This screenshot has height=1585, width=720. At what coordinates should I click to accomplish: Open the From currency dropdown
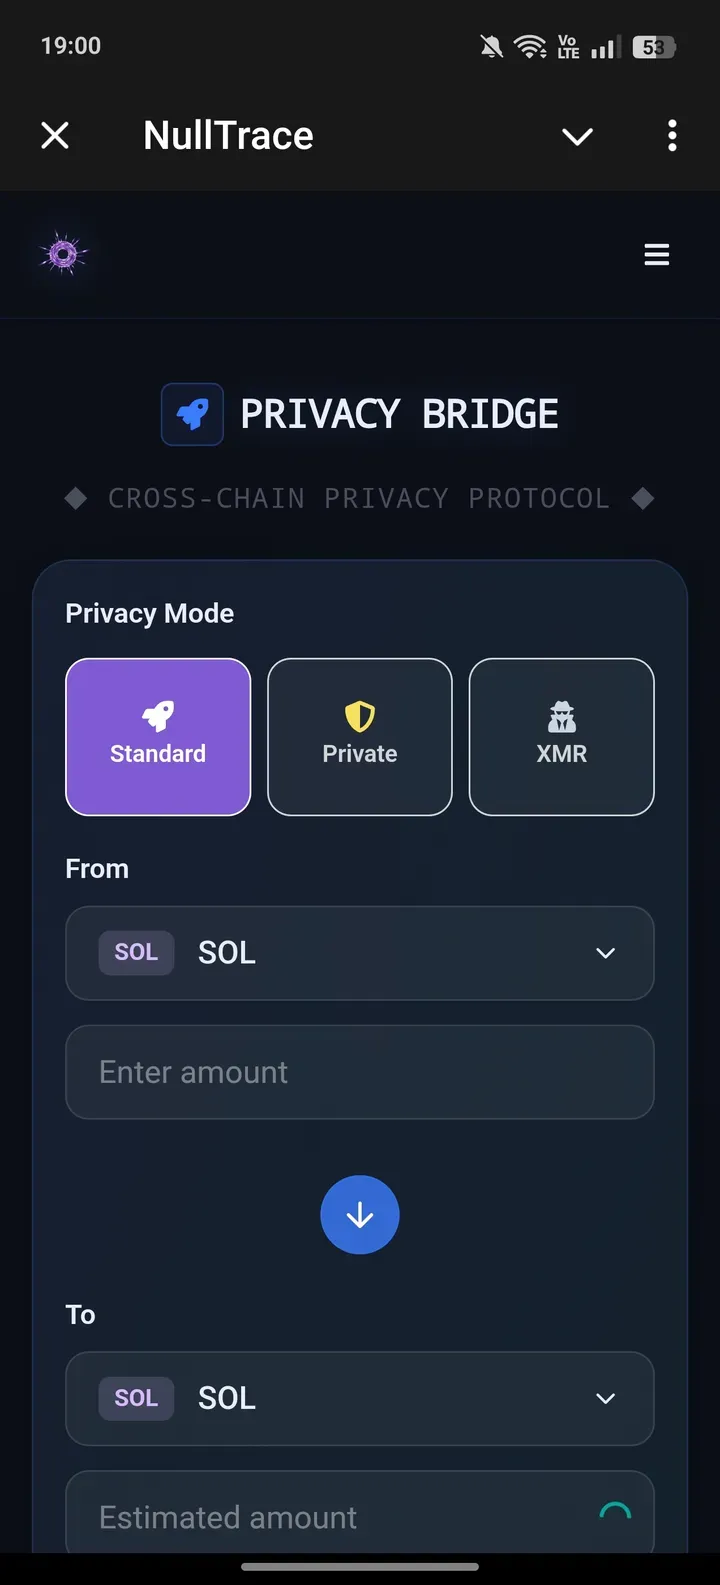point(604,952)
